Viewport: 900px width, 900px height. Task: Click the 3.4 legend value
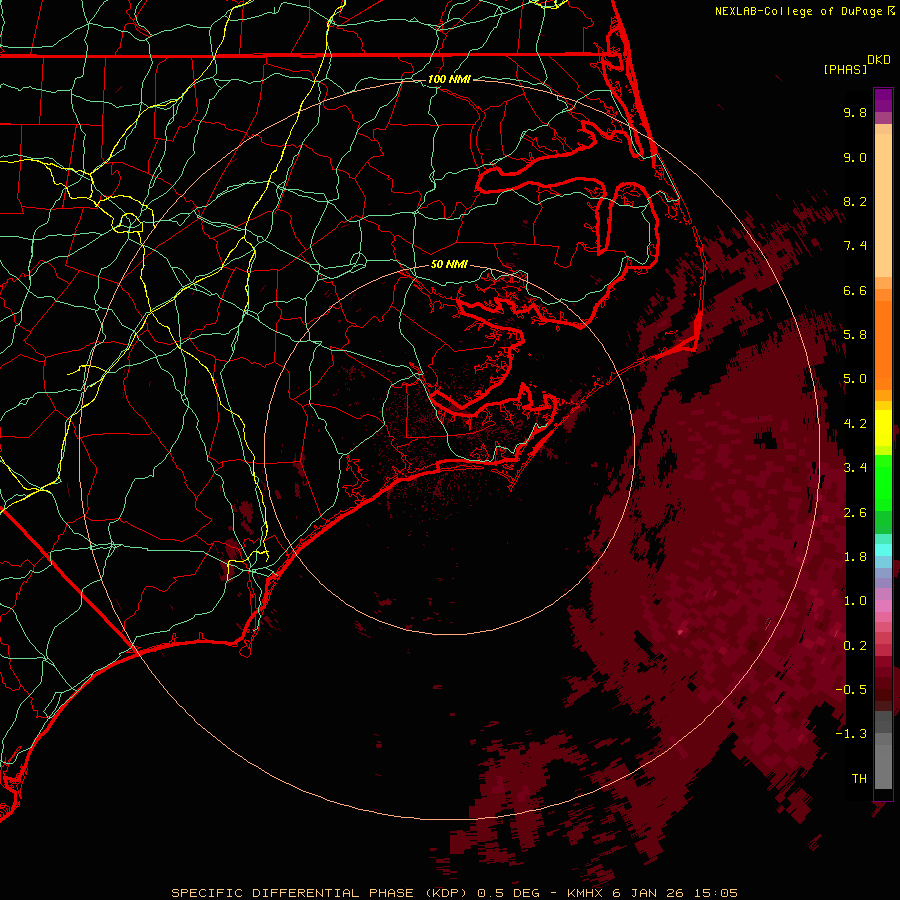point(855,468)
